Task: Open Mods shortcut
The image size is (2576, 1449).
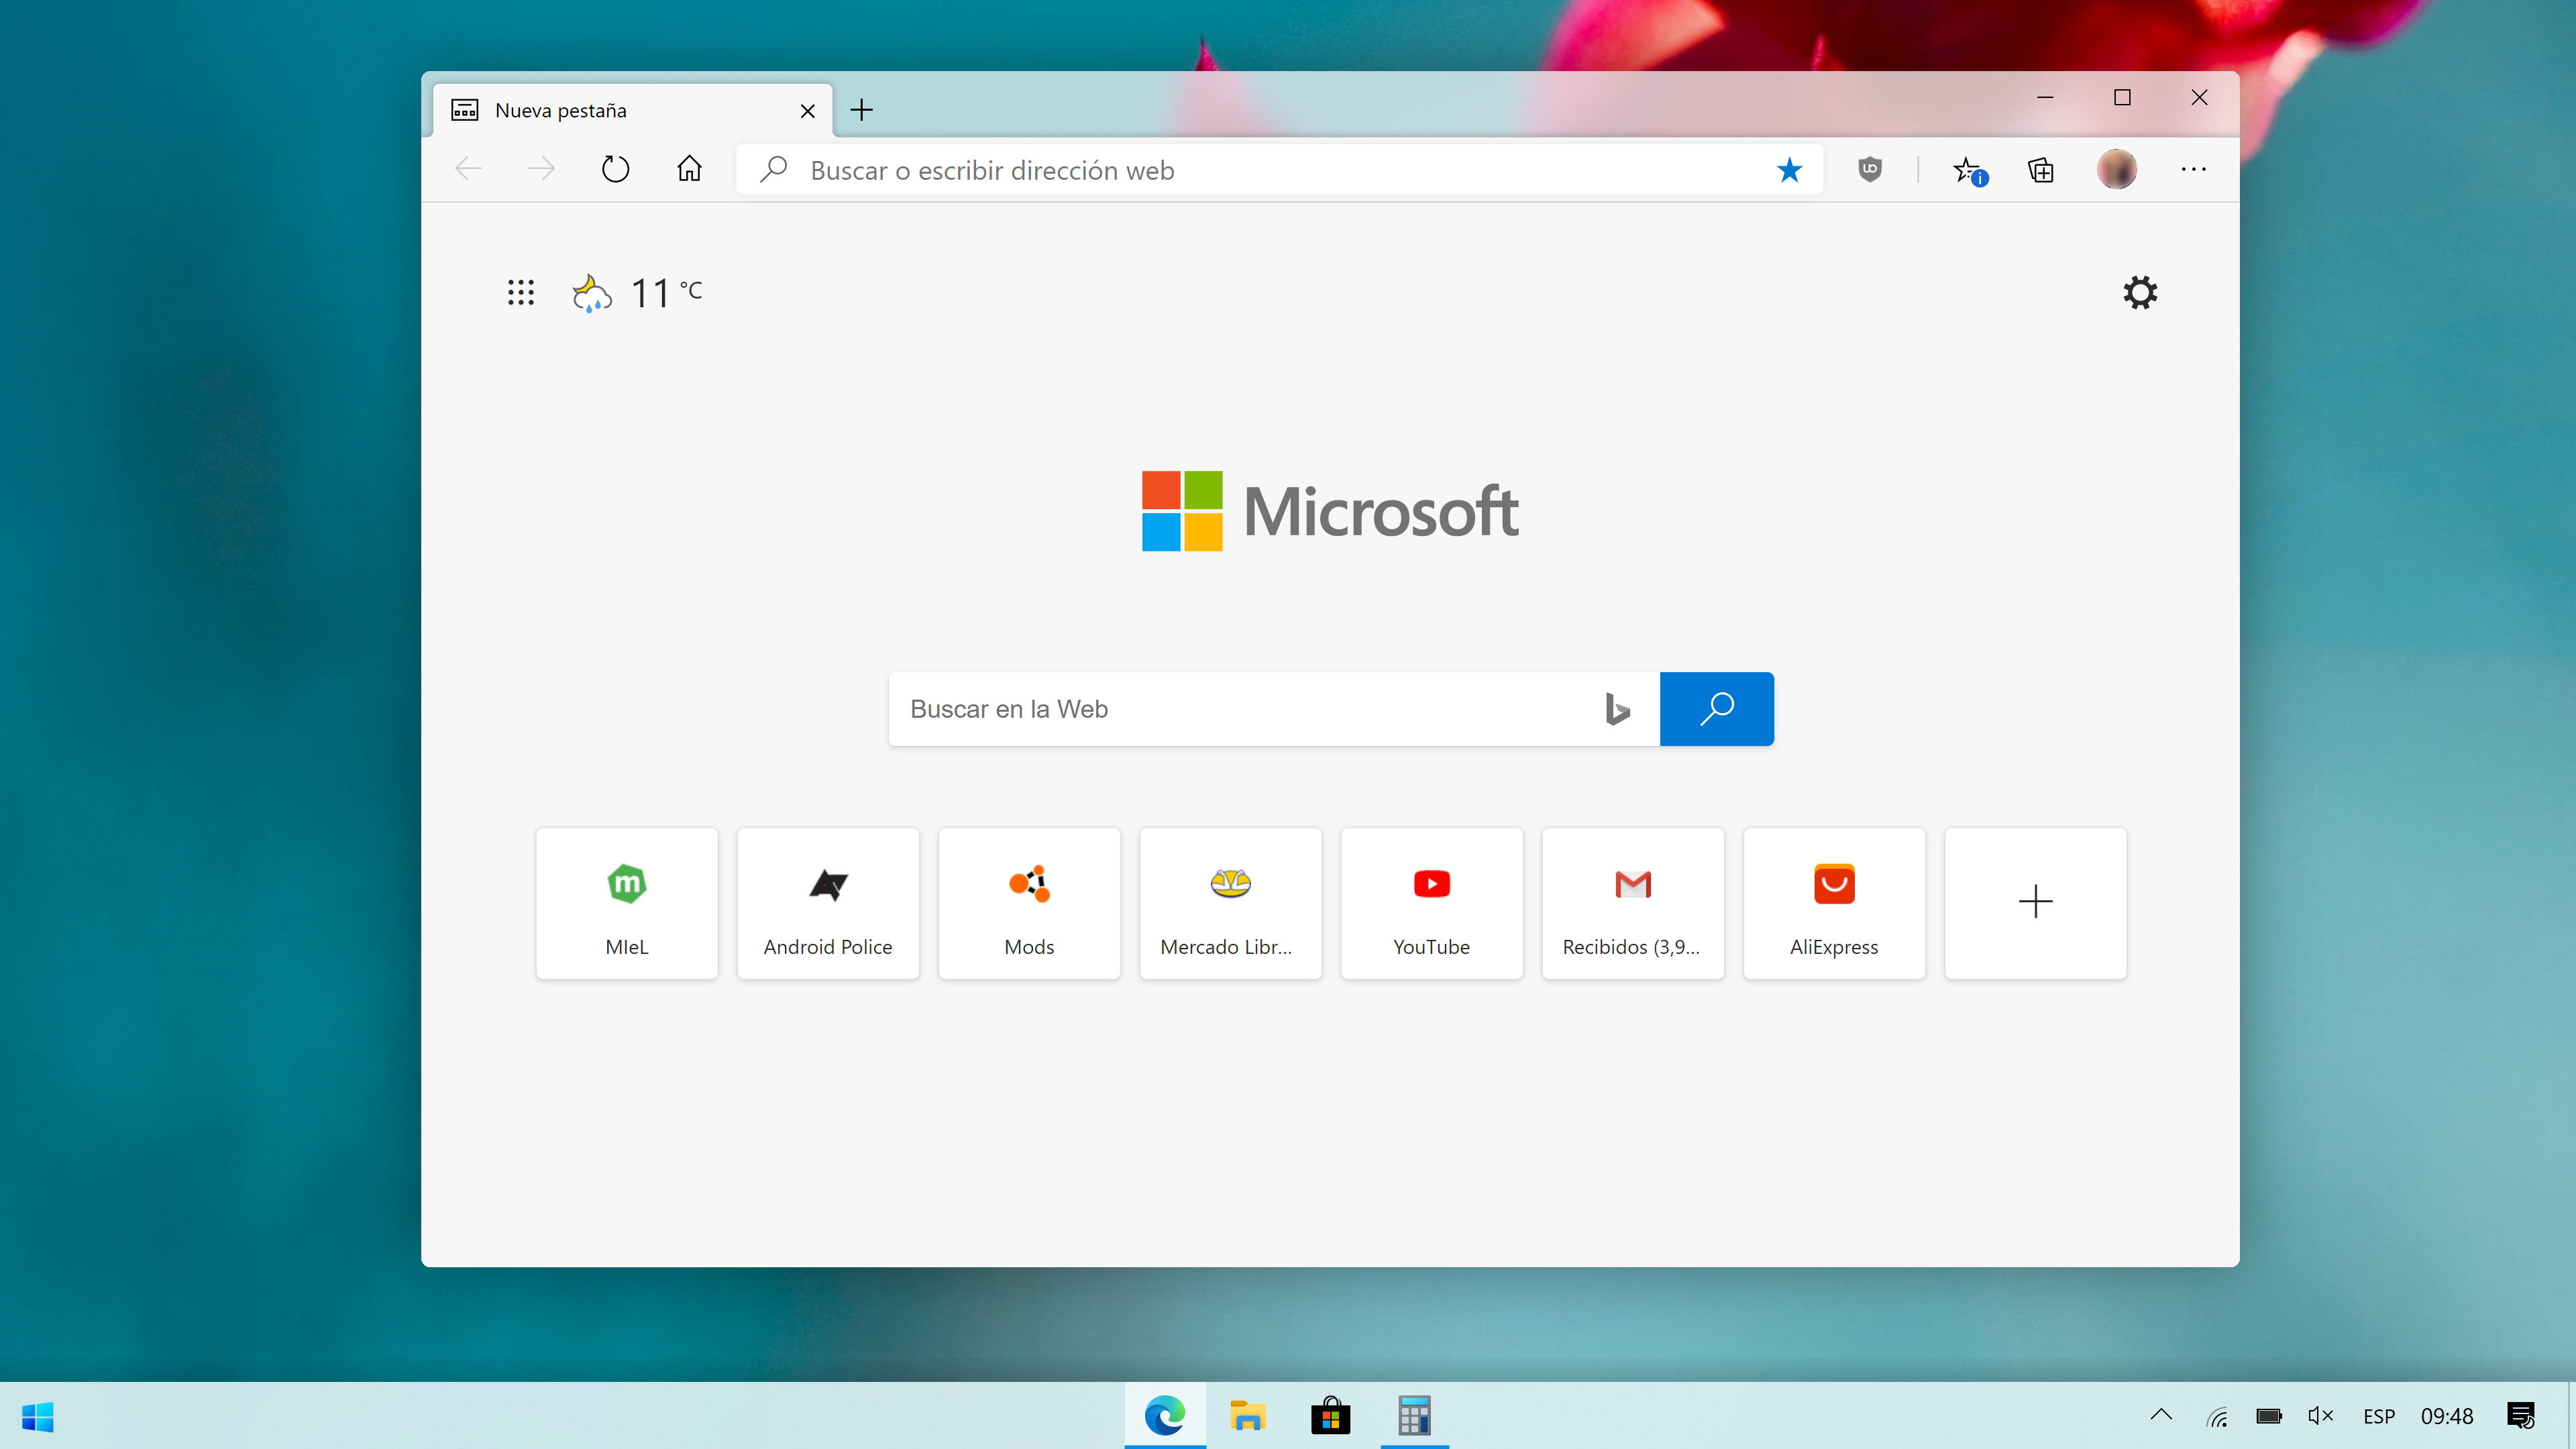Action: [x=1028, y=902]
